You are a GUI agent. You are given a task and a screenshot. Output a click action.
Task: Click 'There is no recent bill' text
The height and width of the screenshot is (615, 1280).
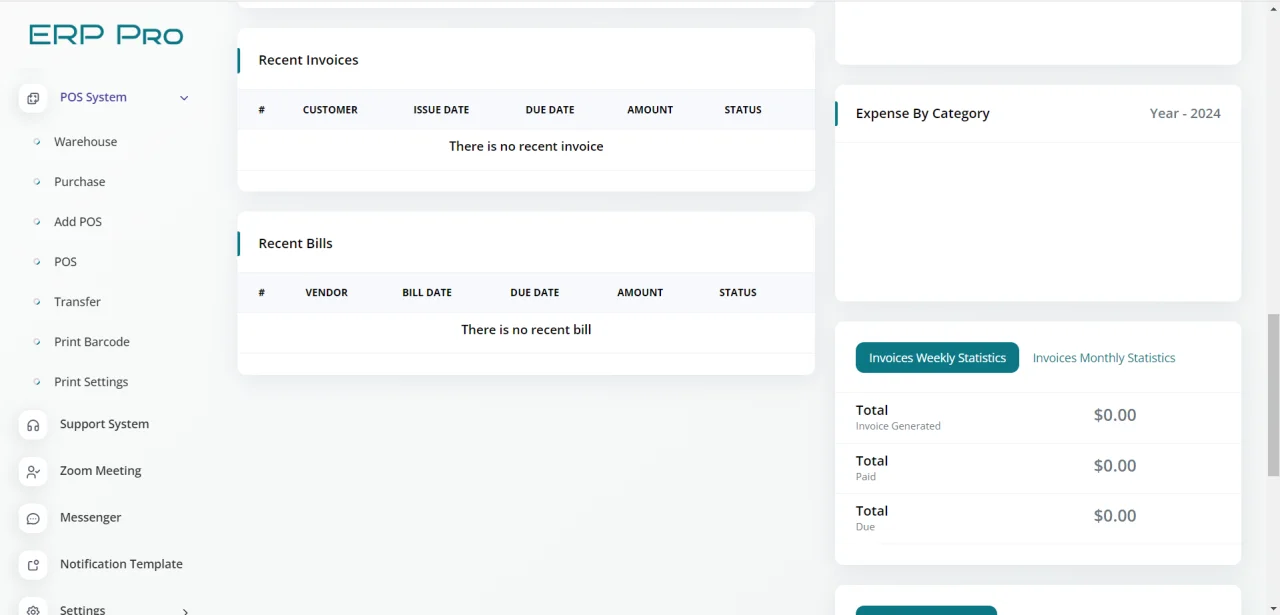coord(526,329)
